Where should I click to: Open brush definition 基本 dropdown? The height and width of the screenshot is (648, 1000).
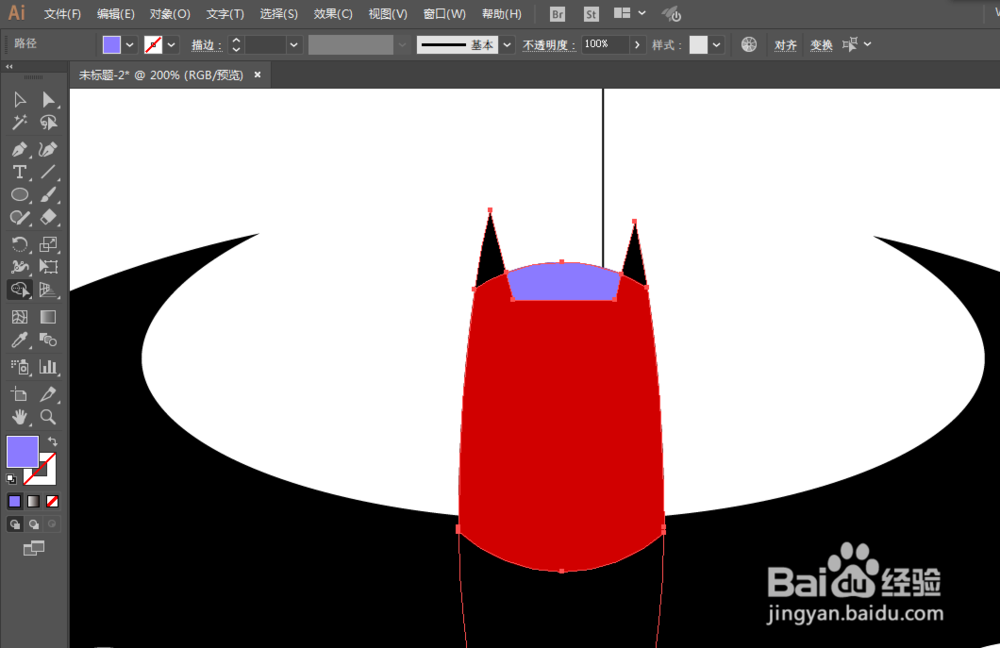tap(507, 45)
